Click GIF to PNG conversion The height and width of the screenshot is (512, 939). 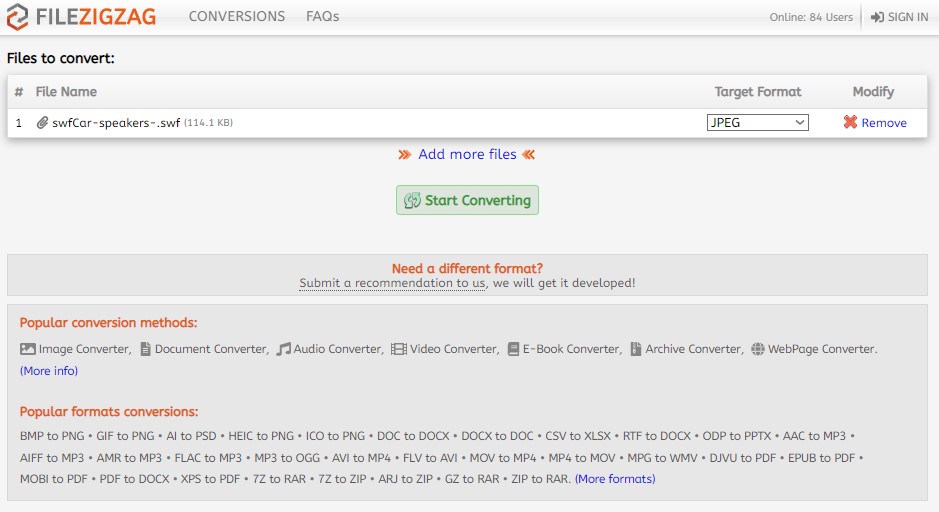point(125,436)
